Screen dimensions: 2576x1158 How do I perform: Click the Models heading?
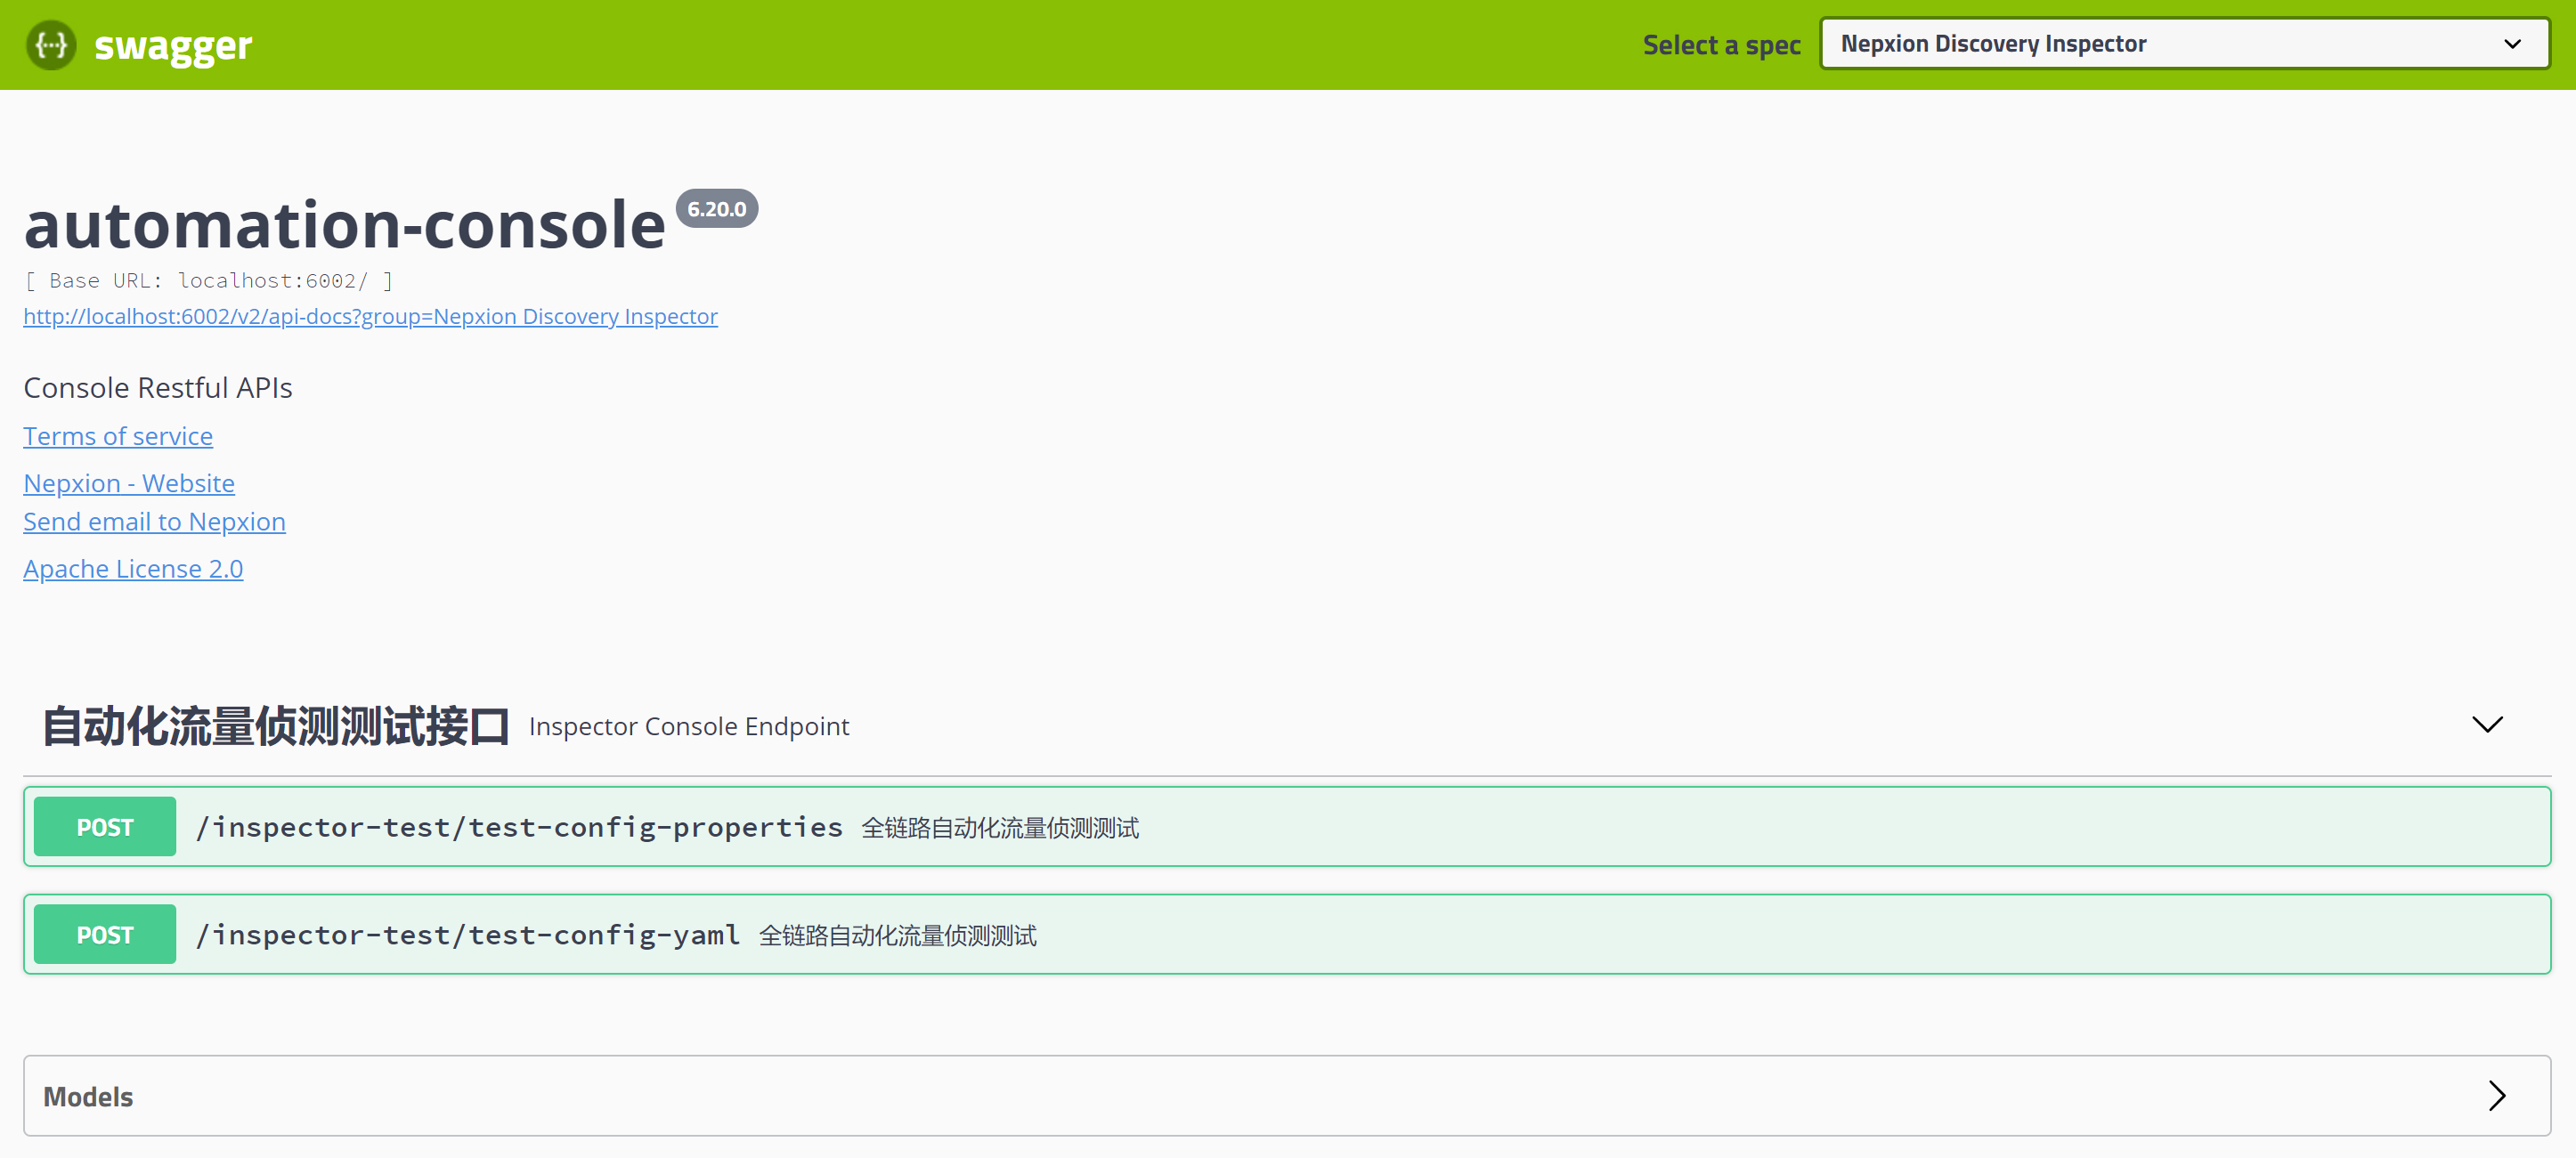click(88, 1097)
